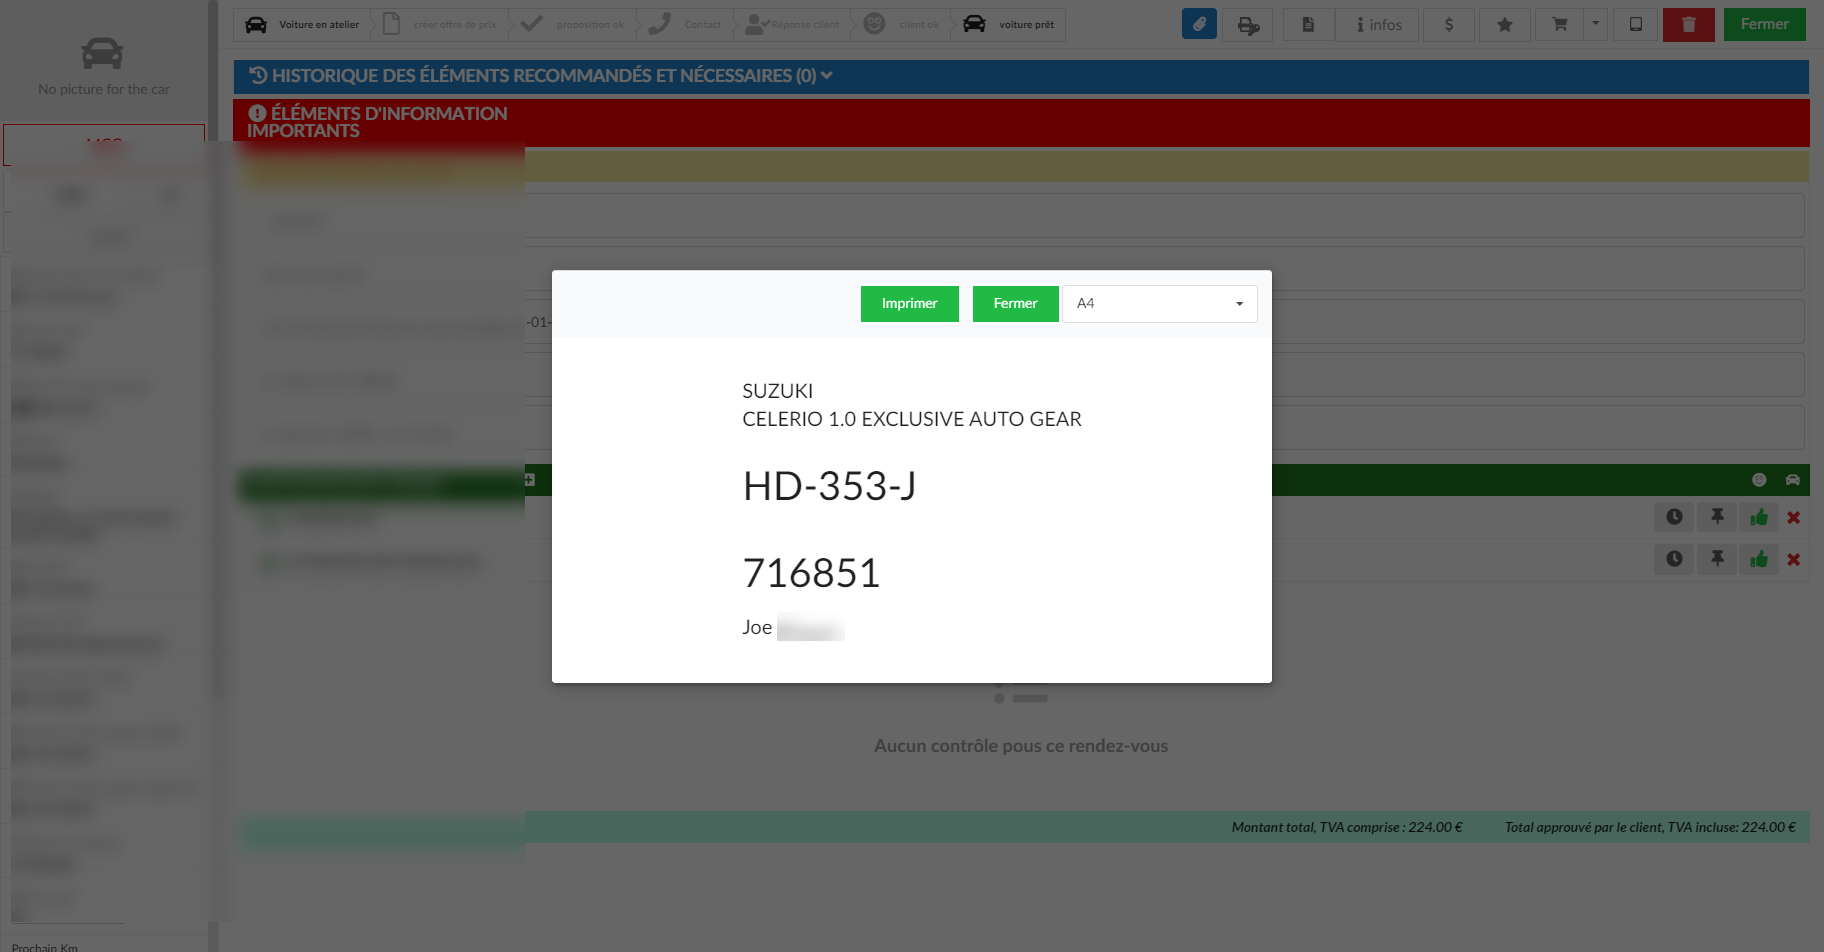Click Éléments d'information importants red header
The height and width of the screenshot is (952, 1824).
coord(1021,122)
